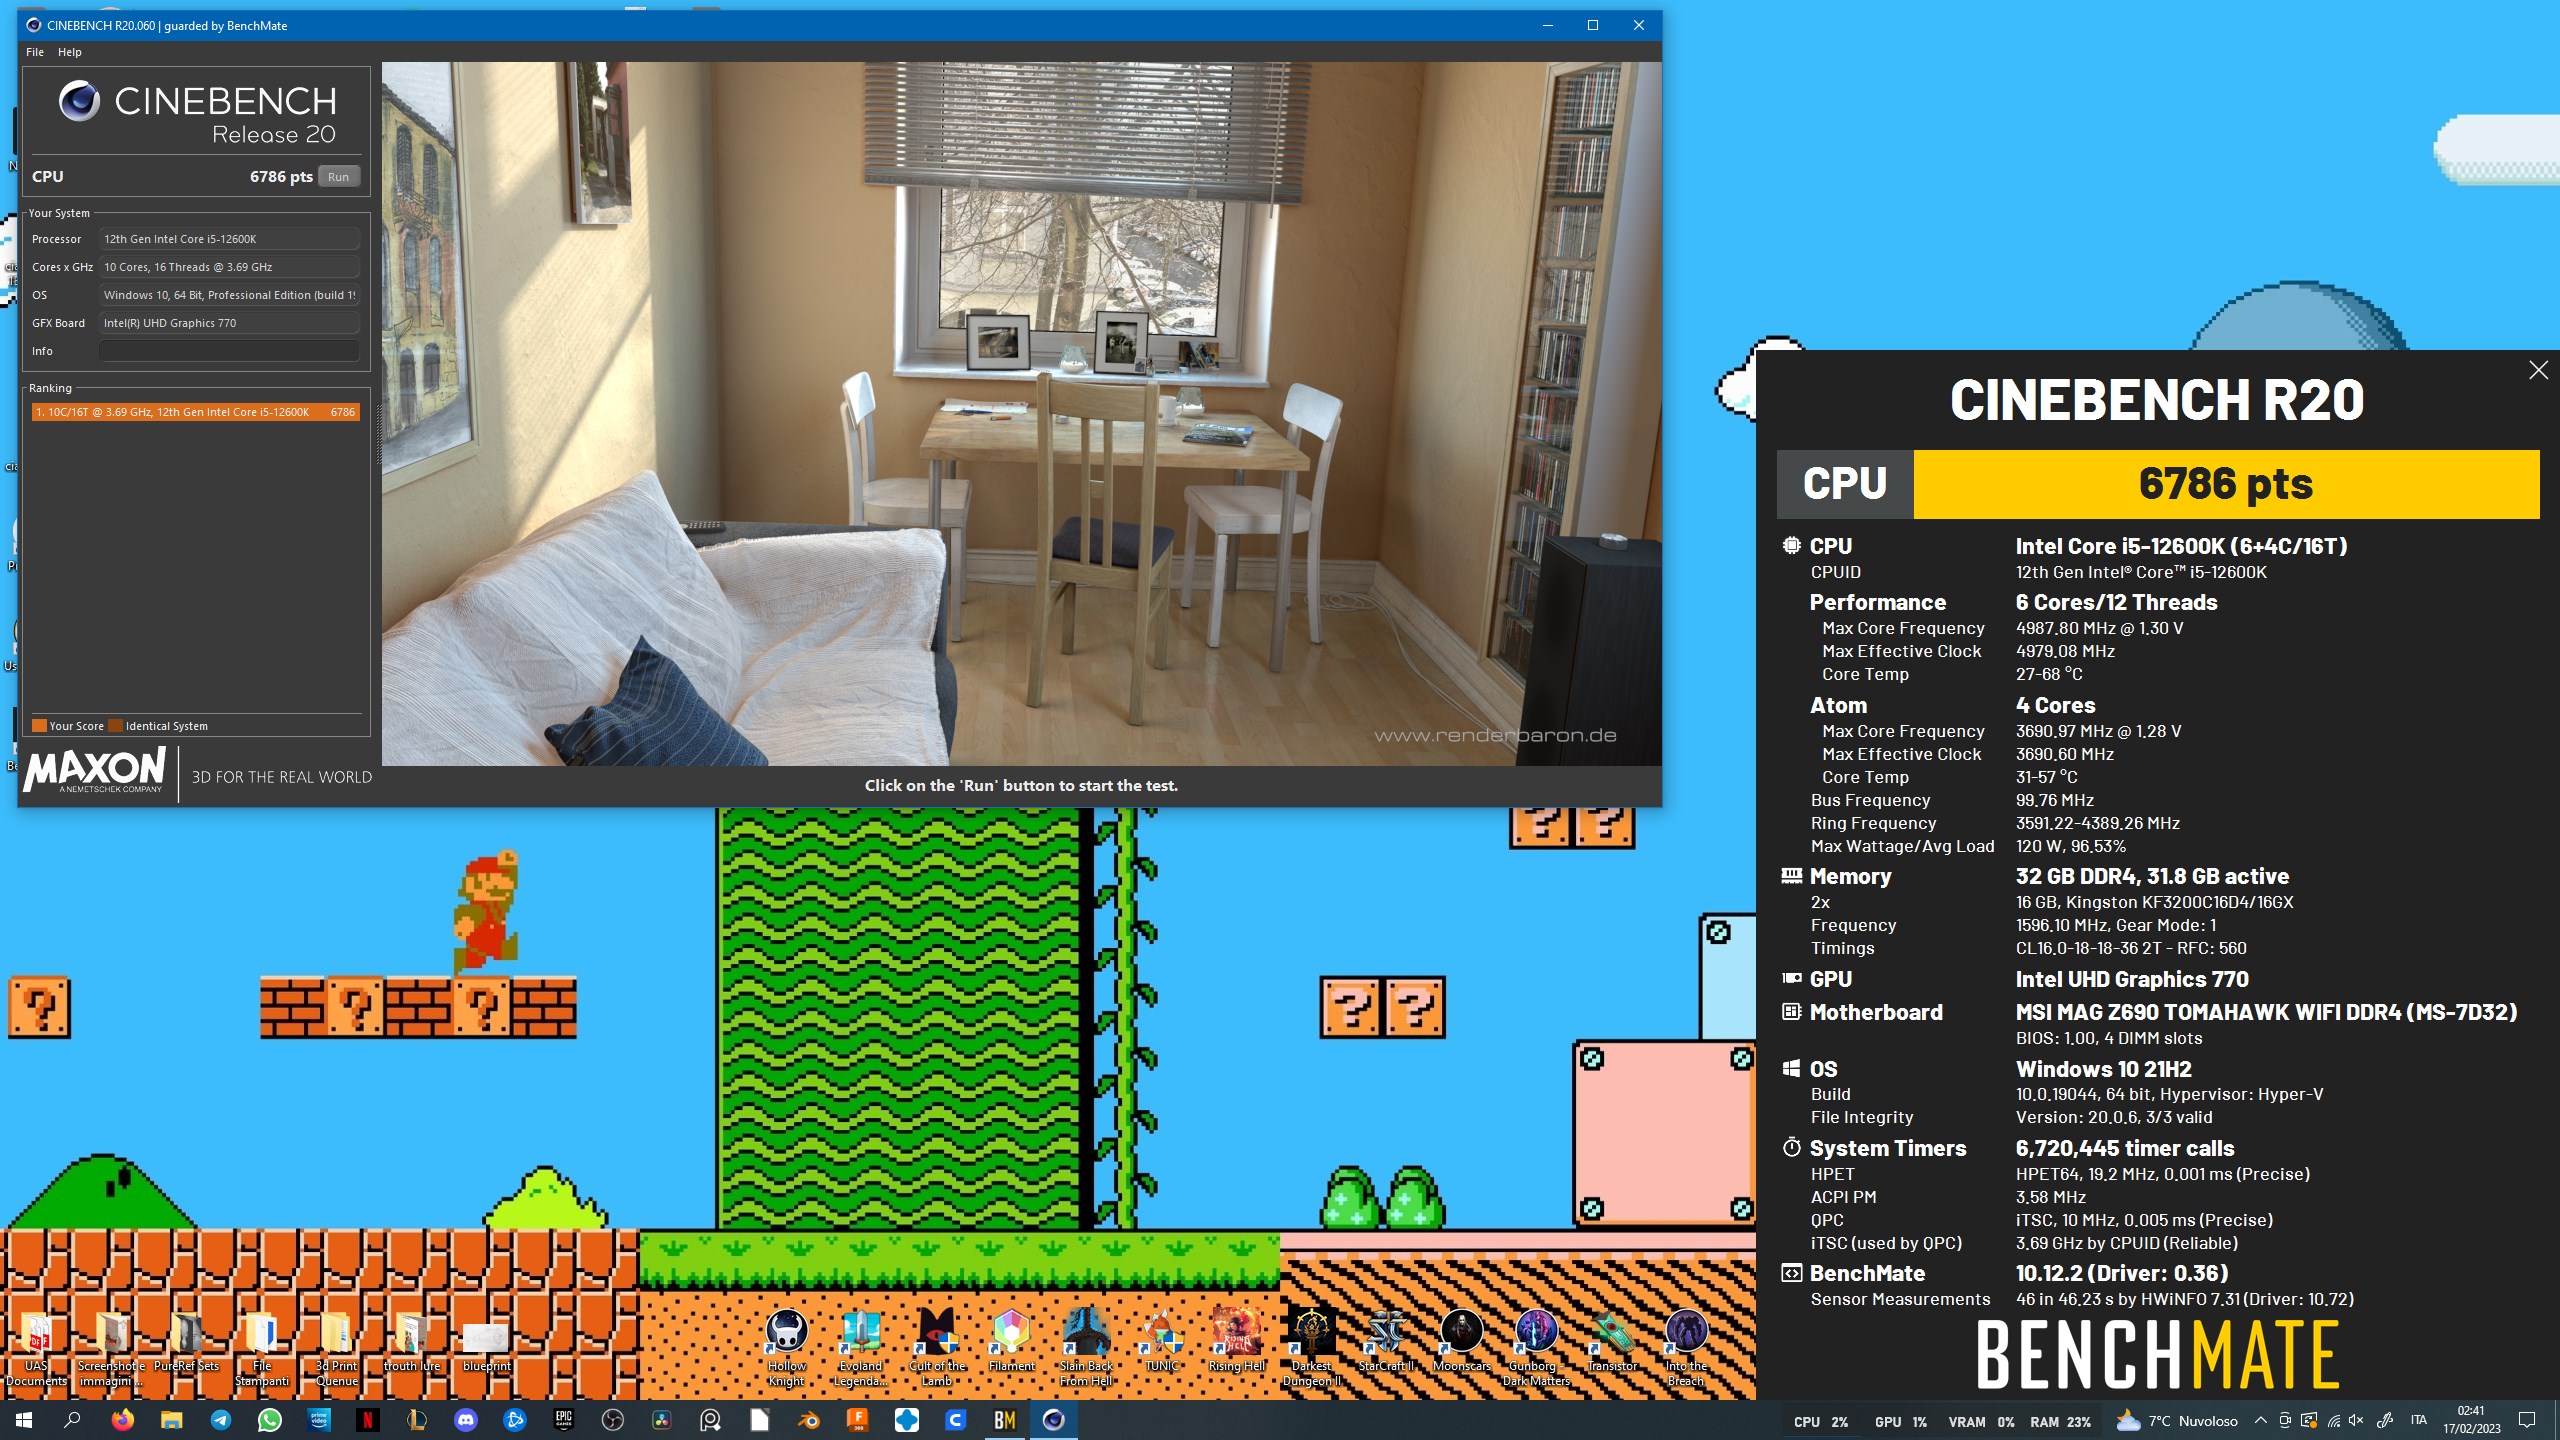Open Transistor desktop shortcut
Viewport: 2560px width, 1440px height.
[1612, 1342]
